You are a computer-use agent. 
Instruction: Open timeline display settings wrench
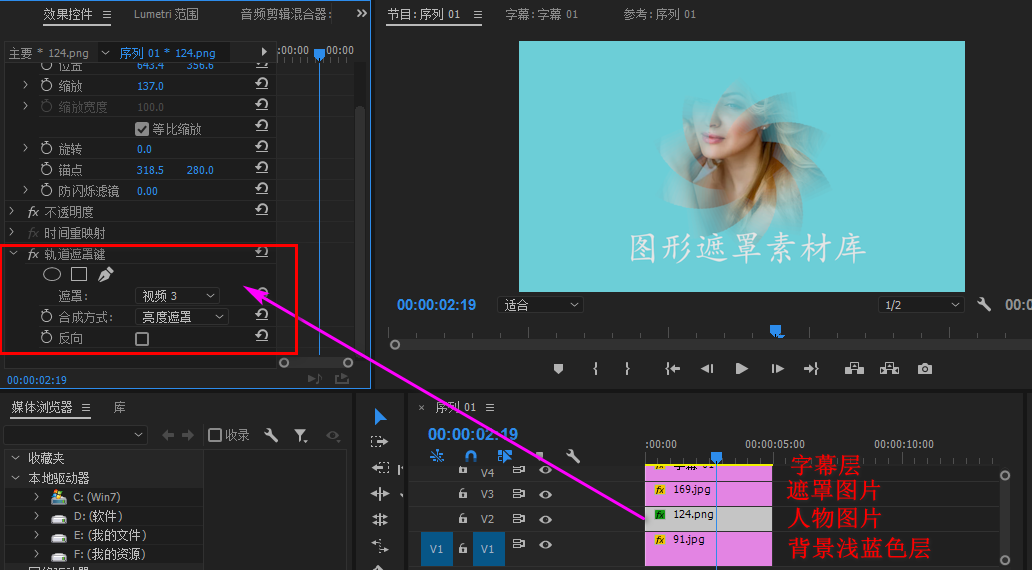click(x=573, y=455)
